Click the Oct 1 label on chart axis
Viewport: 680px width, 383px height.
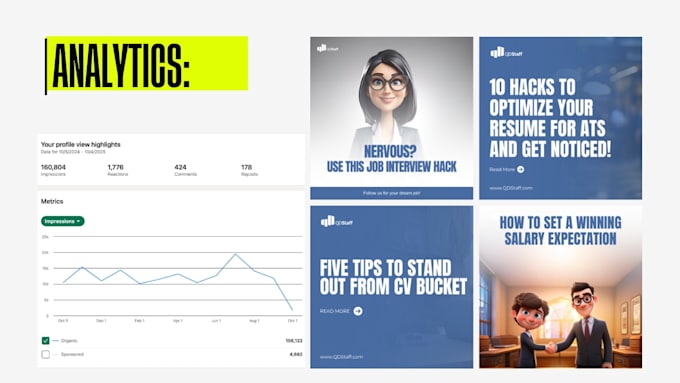[293, 321]
